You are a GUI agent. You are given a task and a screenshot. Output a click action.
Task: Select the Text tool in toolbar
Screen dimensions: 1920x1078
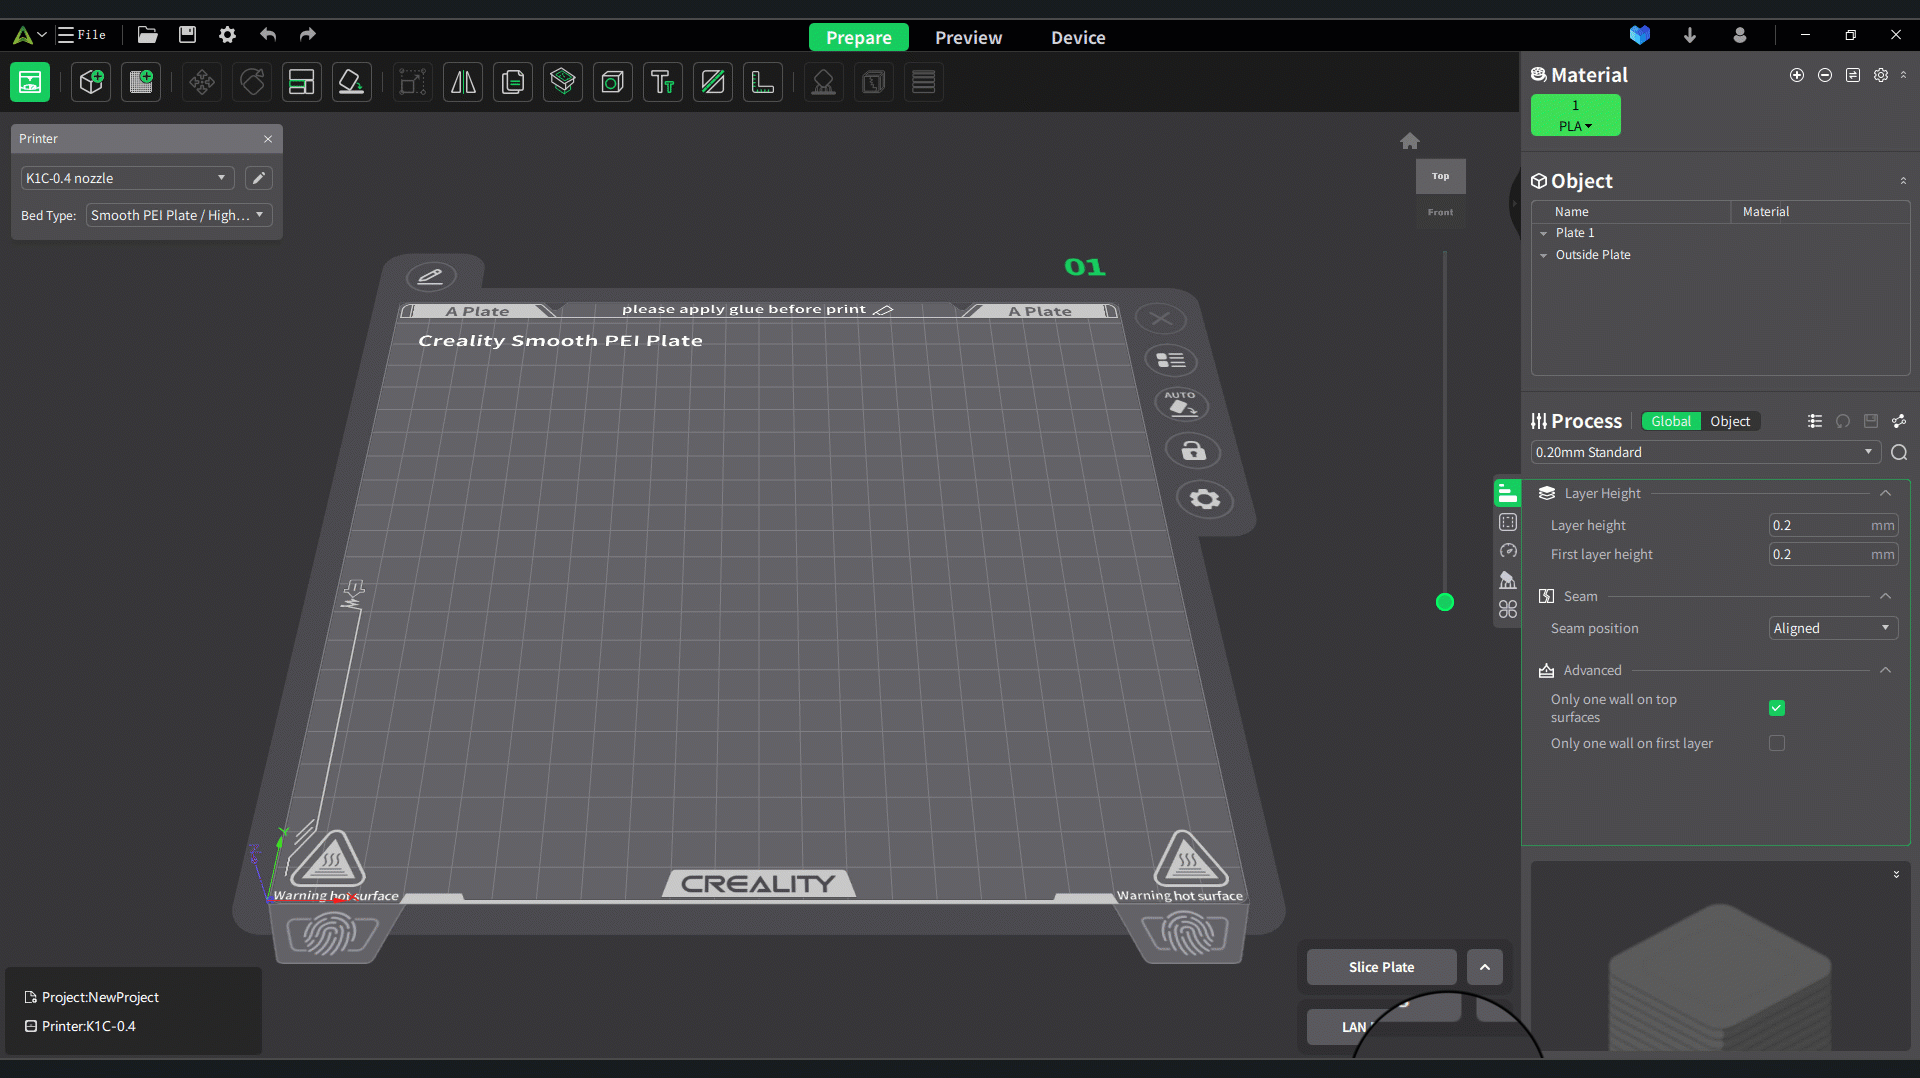tap(663, 82)
